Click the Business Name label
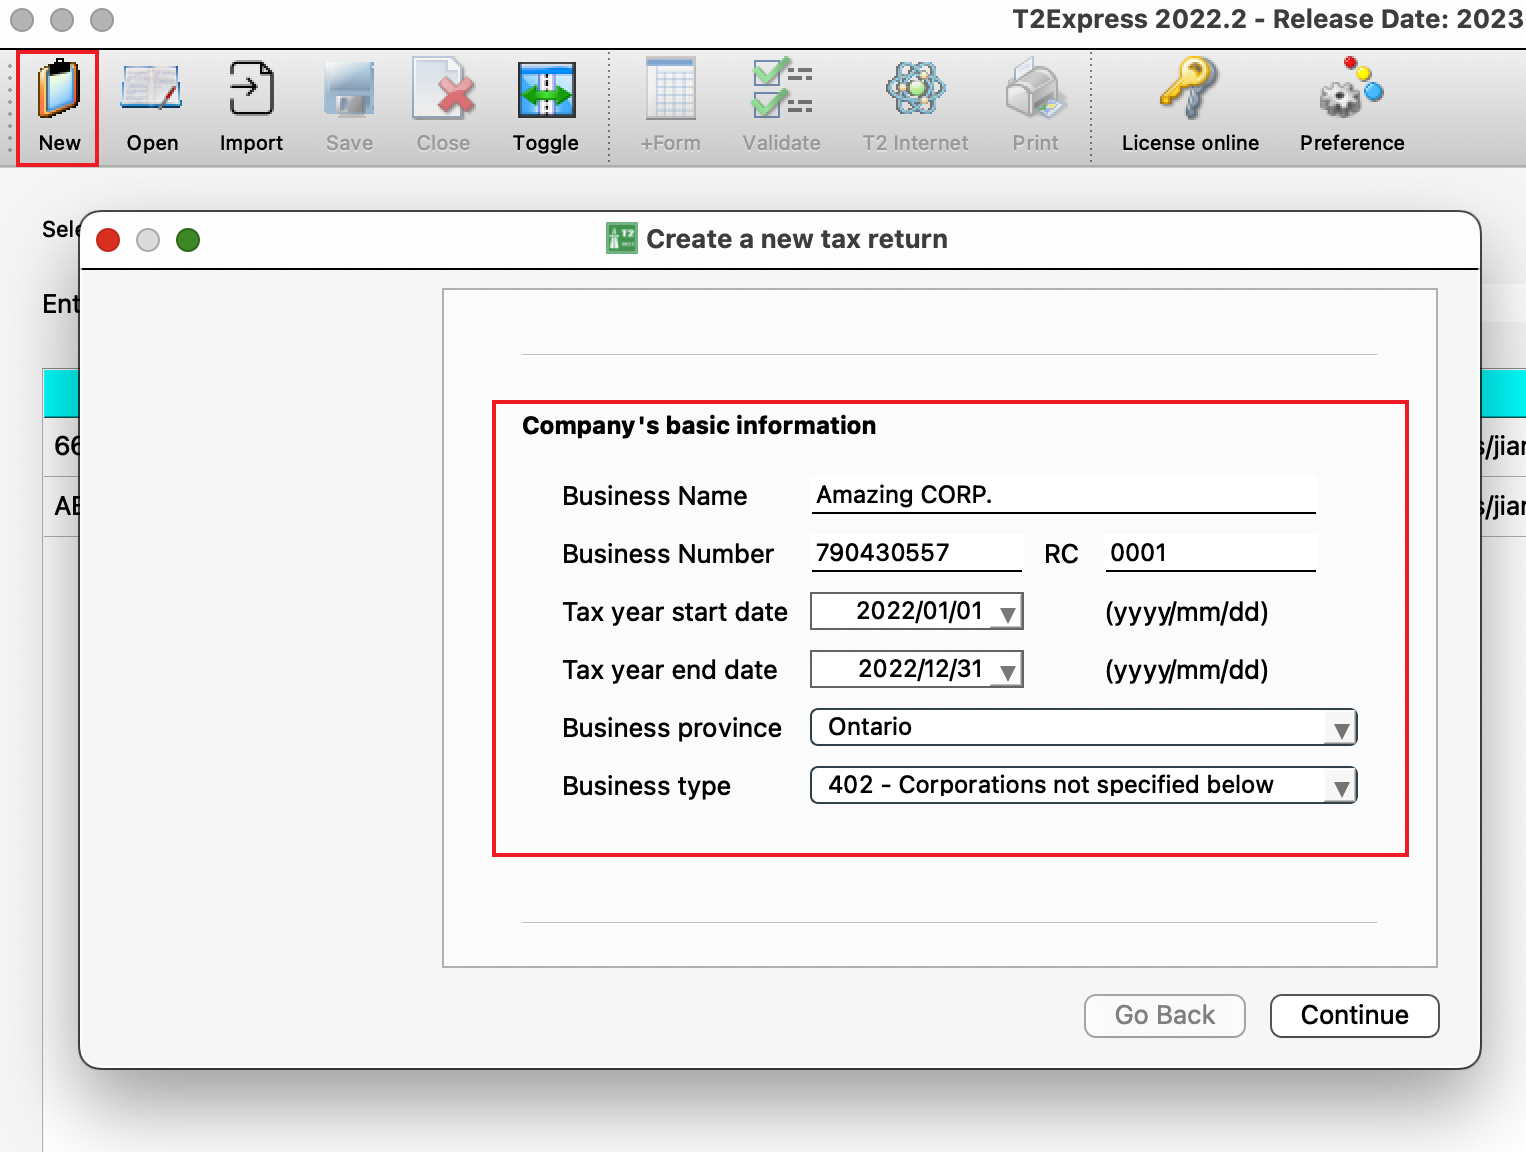The image size is (1526, 1152). (655, 496)
